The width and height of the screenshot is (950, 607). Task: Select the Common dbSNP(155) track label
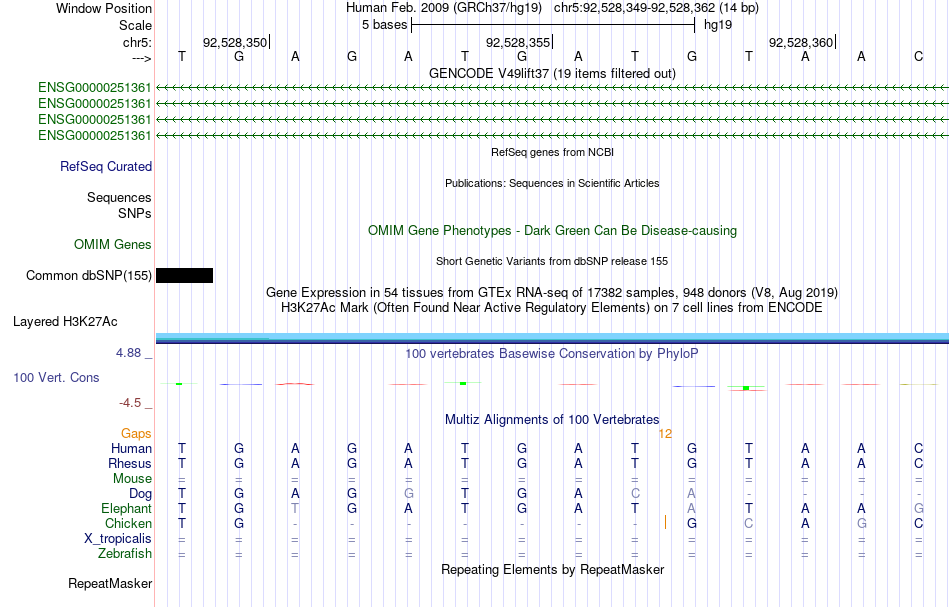[x=89, y=276]
